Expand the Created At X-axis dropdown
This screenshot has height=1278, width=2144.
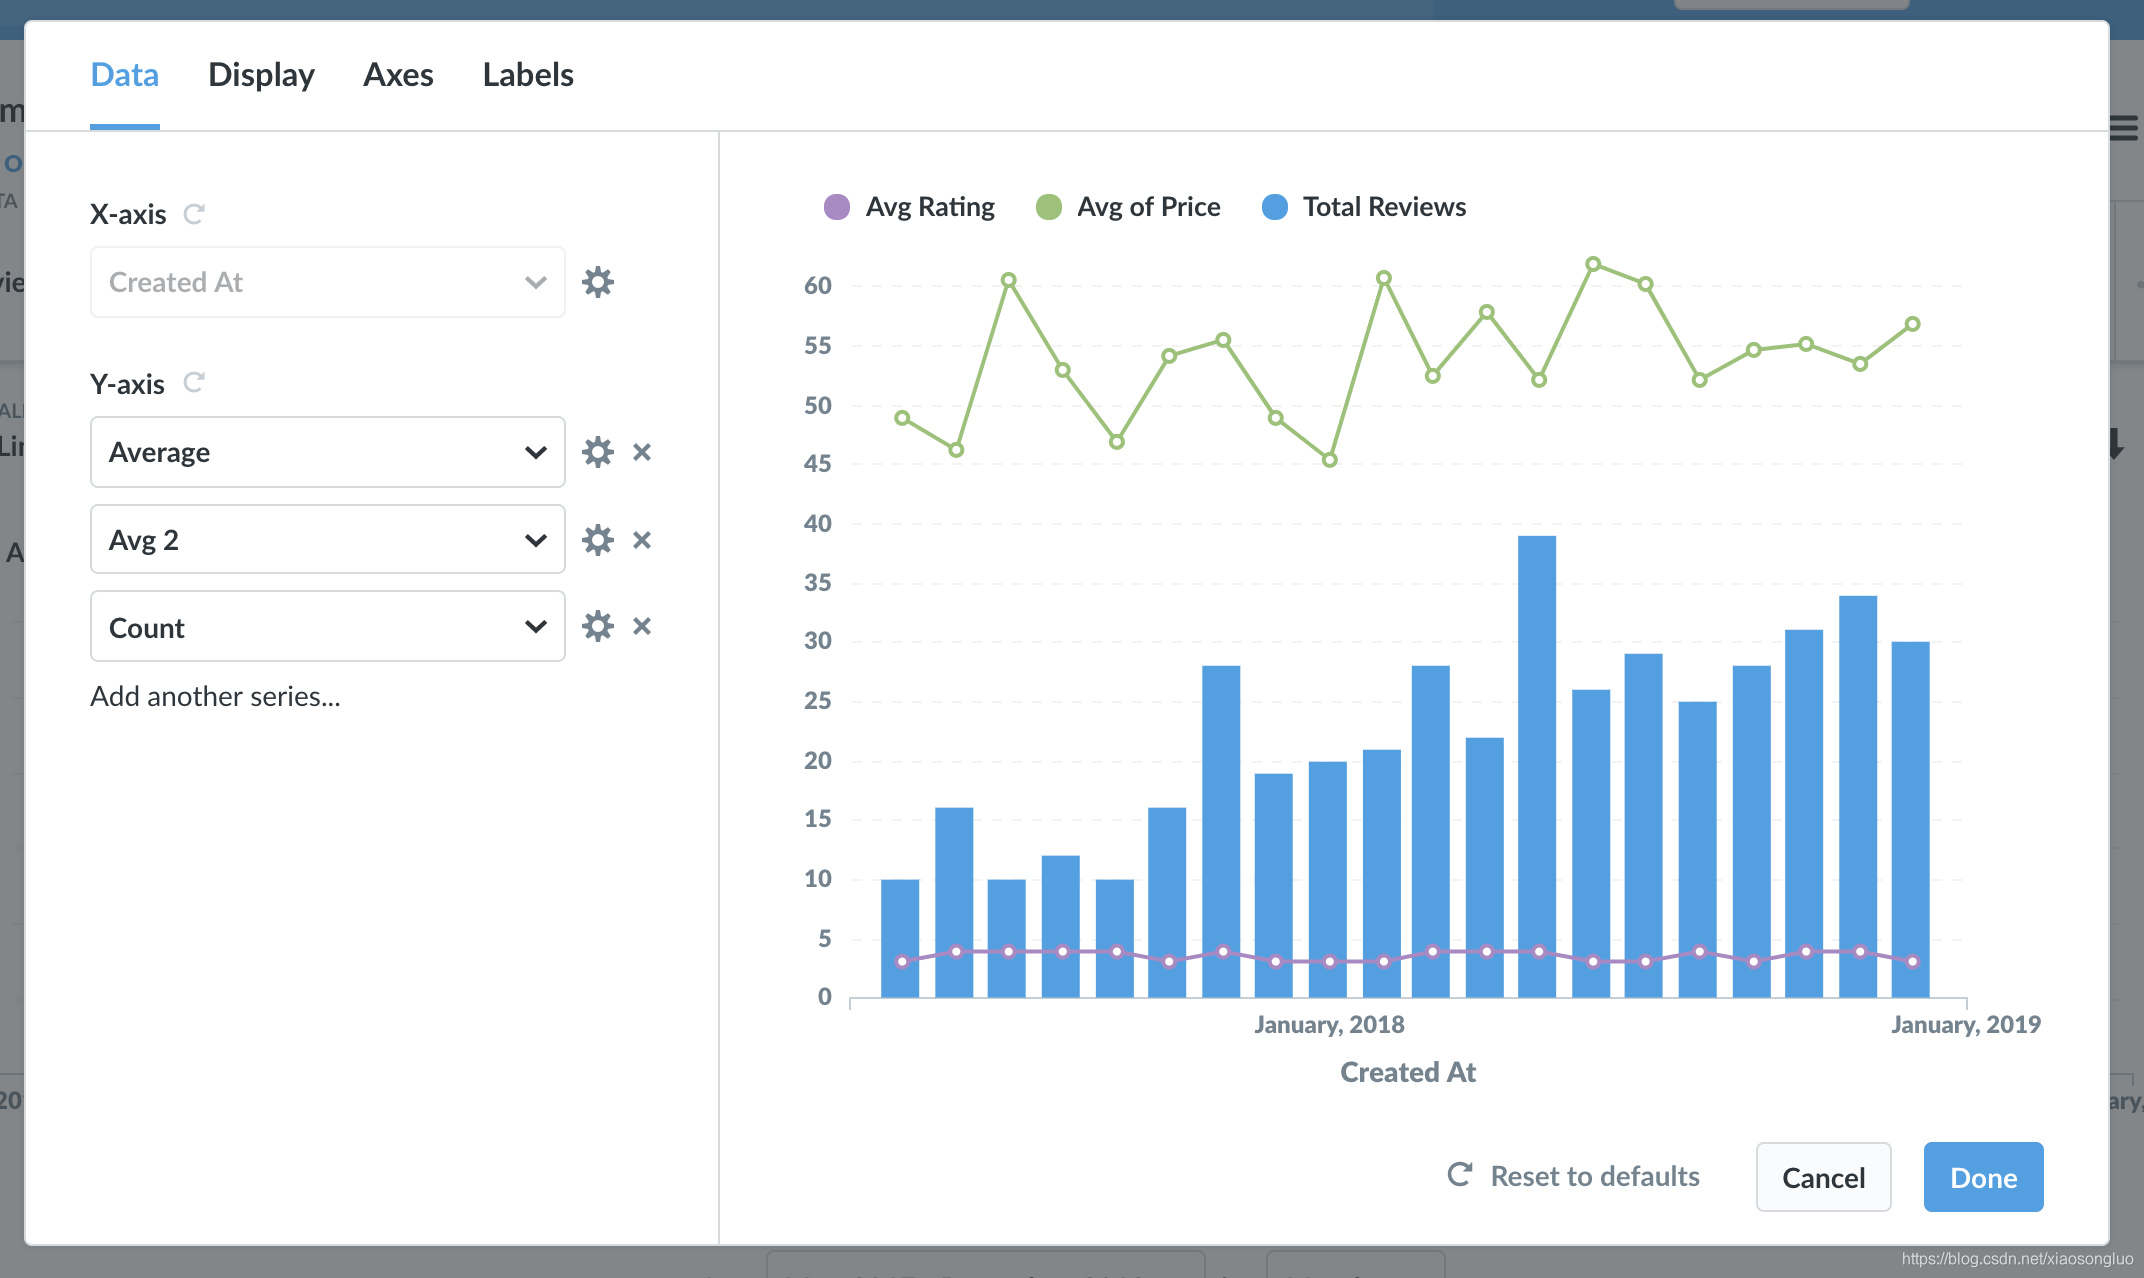click(x=327, y=282)
